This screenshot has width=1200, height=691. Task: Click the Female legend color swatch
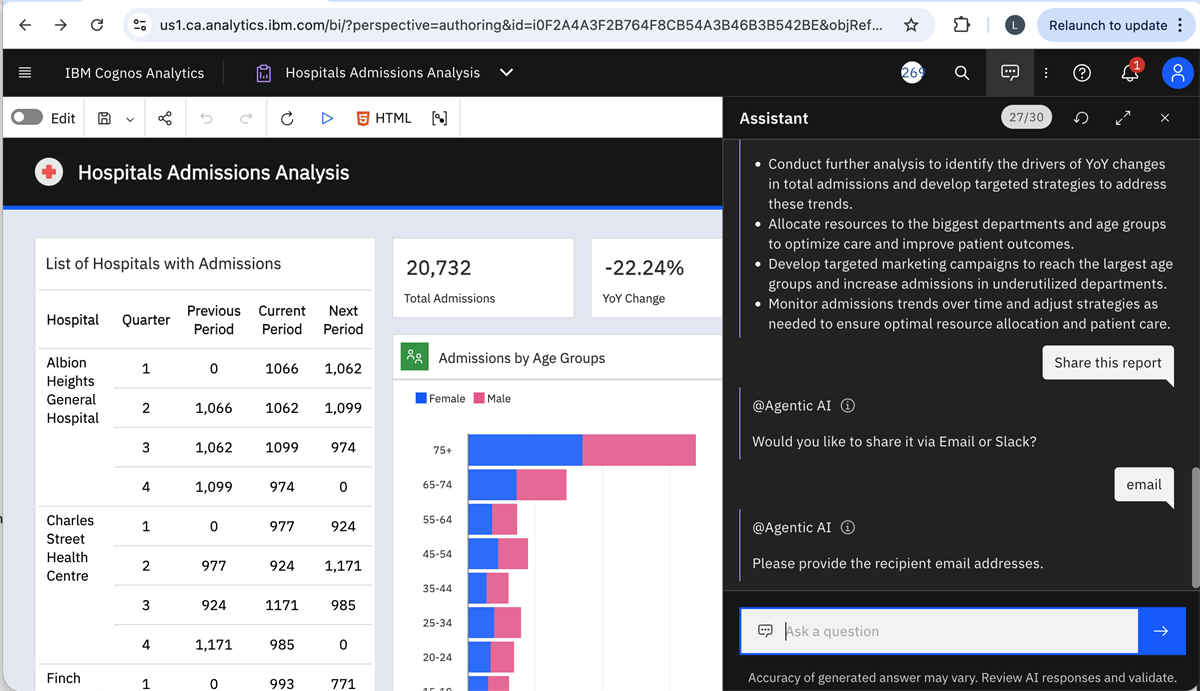point(422,399)
